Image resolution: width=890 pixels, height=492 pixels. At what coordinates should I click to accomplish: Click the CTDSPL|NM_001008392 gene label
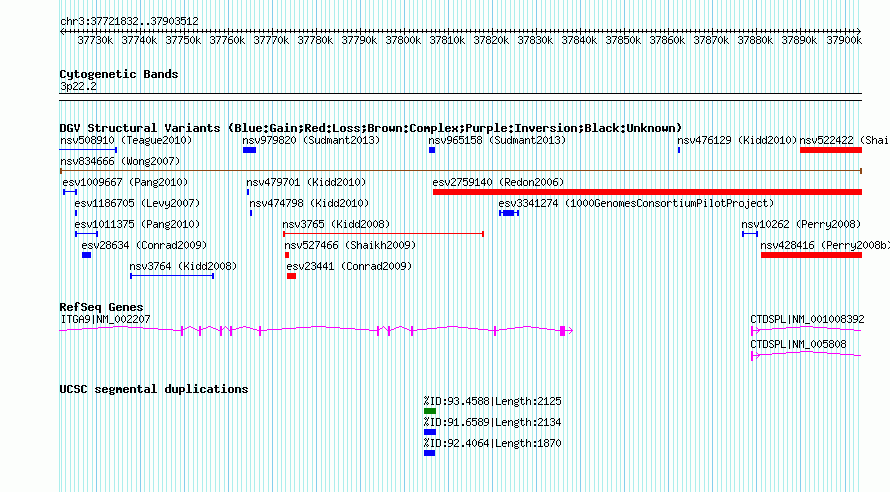pos(807,319)
